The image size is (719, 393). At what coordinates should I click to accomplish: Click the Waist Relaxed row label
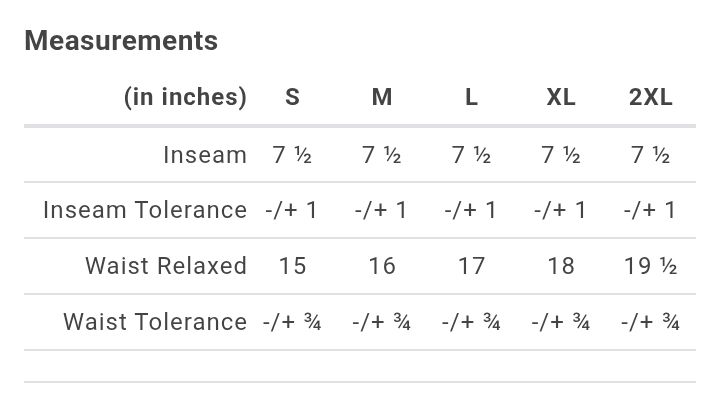point(166,266)
